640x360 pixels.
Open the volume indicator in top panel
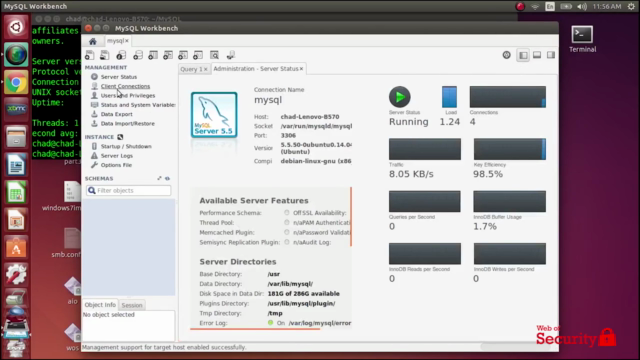tap(582, 7)
